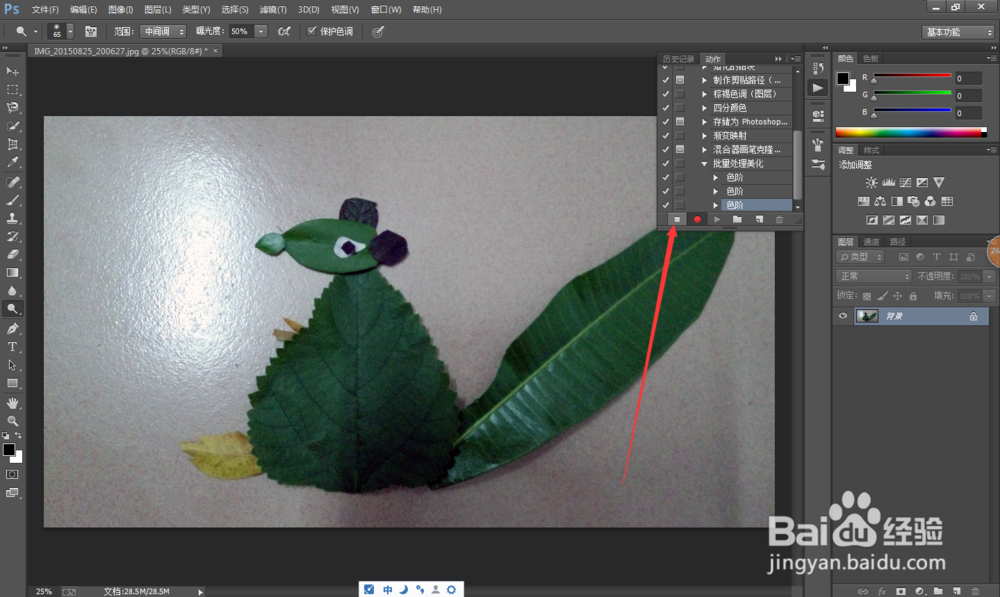The image size is (1000, 597).
Task: Click the 背景 layer thumbnail
Action: (867, 316)
